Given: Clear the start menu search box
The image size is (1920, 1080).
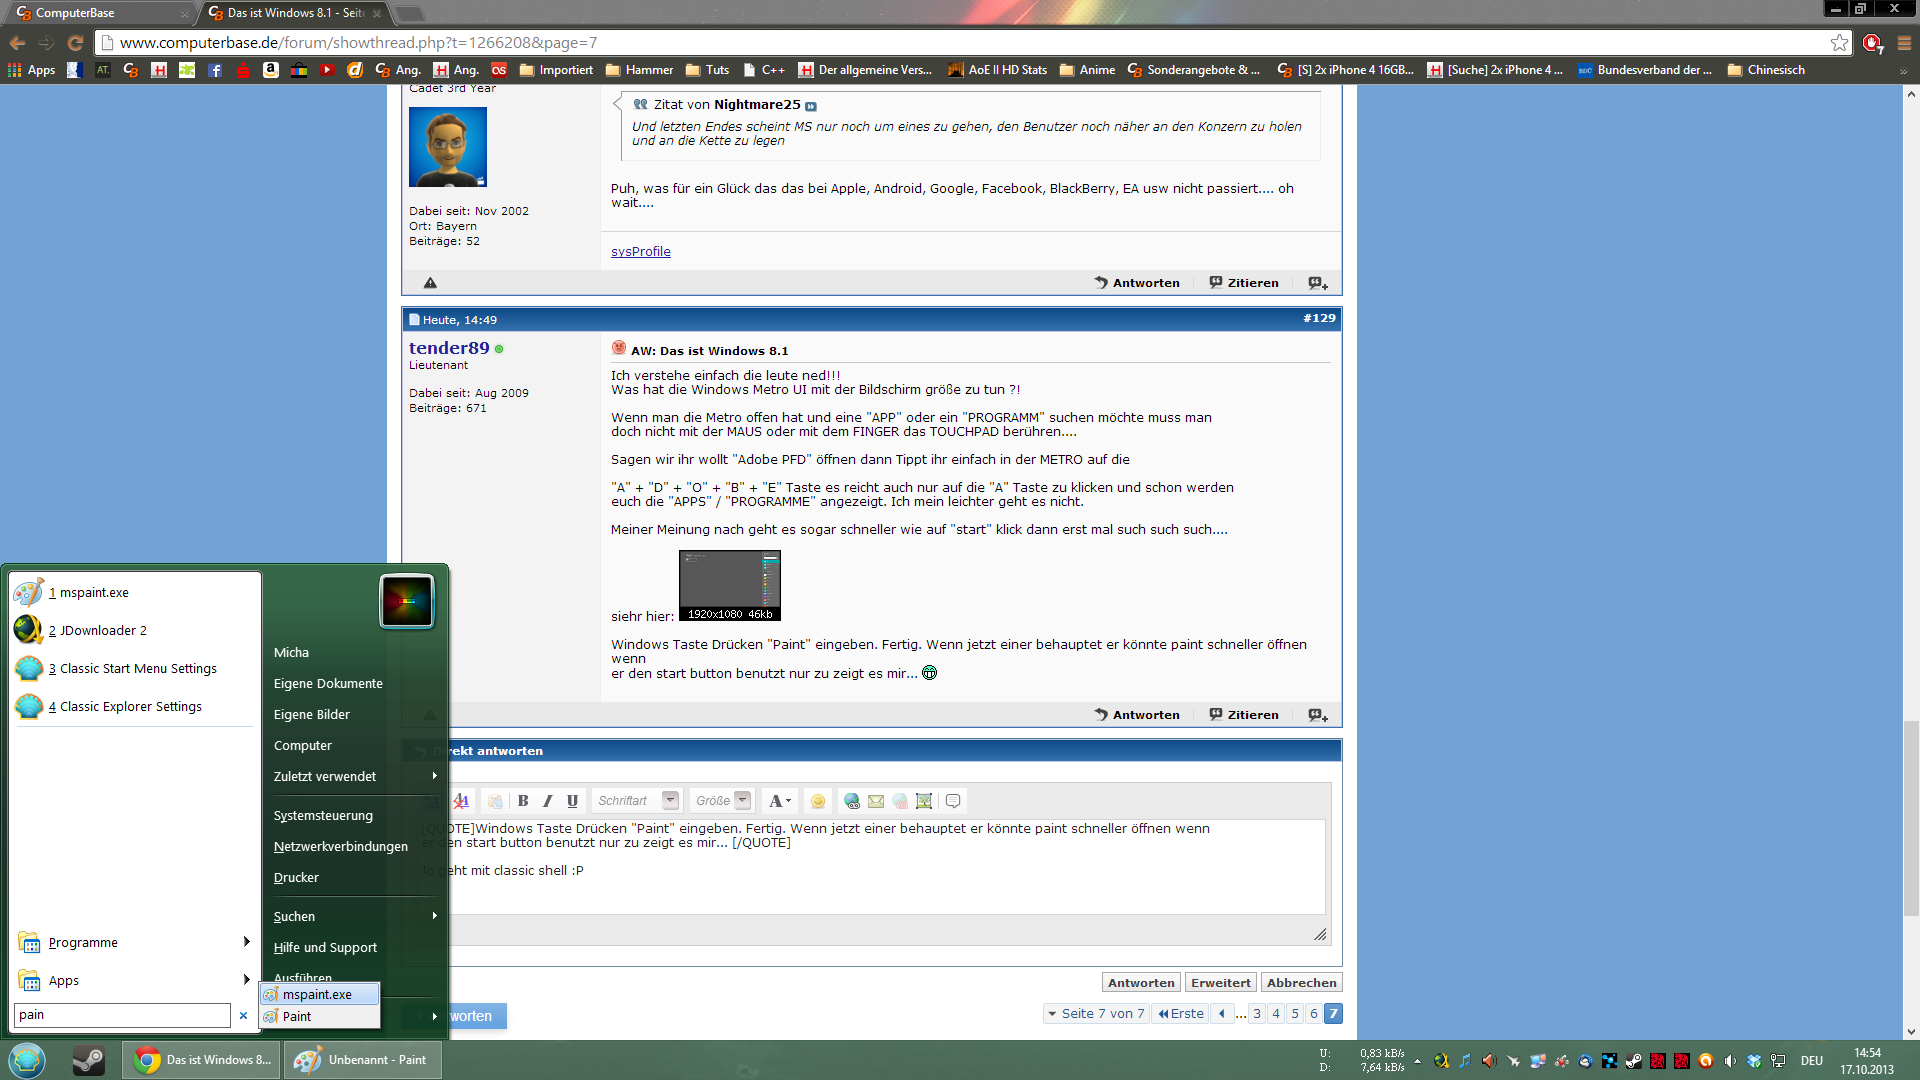Looking at the screenshot, I should tap(243, 1015).
